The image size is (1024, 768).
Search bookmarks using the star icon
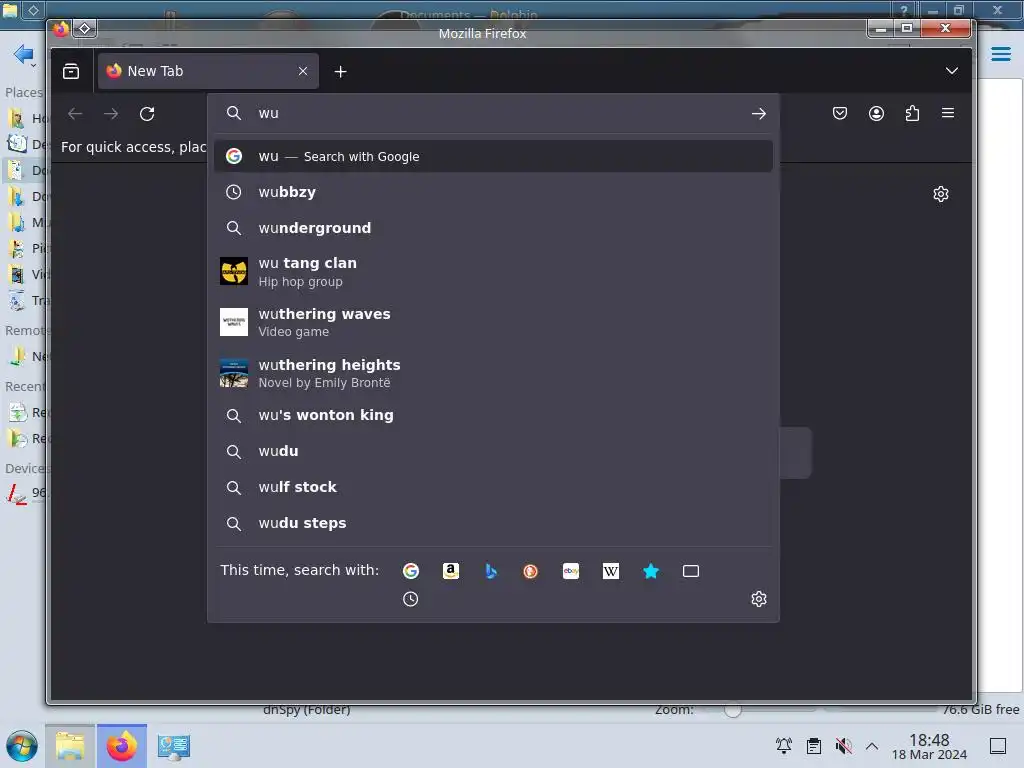tap(650, 571)
